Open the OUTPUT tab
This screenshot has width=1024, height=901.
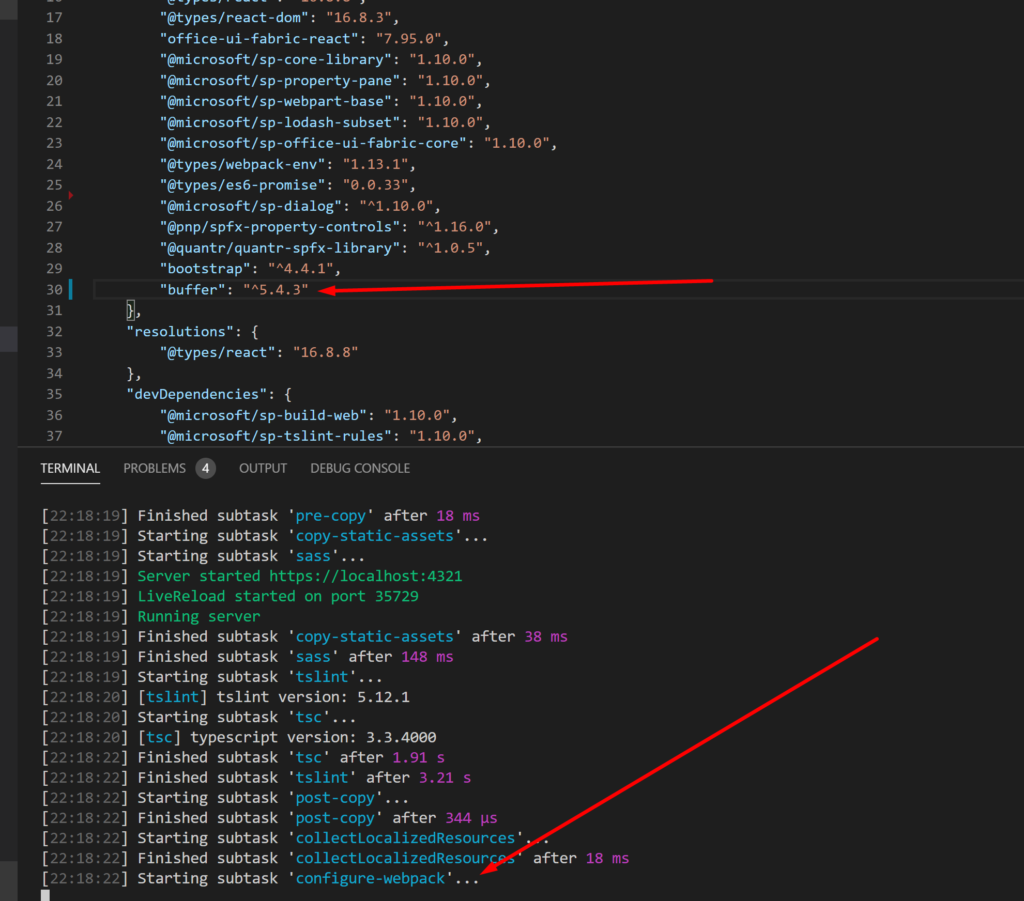(263, 468)
